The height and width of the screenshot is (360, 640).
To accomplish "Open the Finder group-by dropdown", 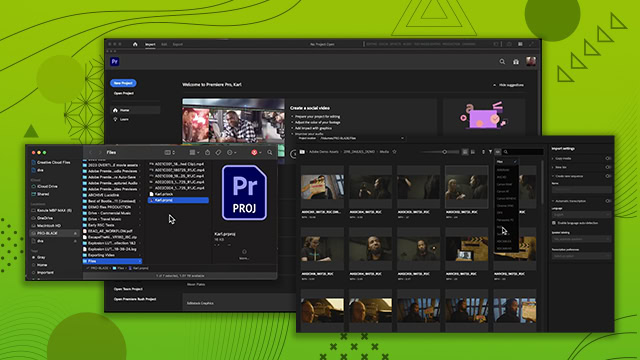I will (194, 152).
